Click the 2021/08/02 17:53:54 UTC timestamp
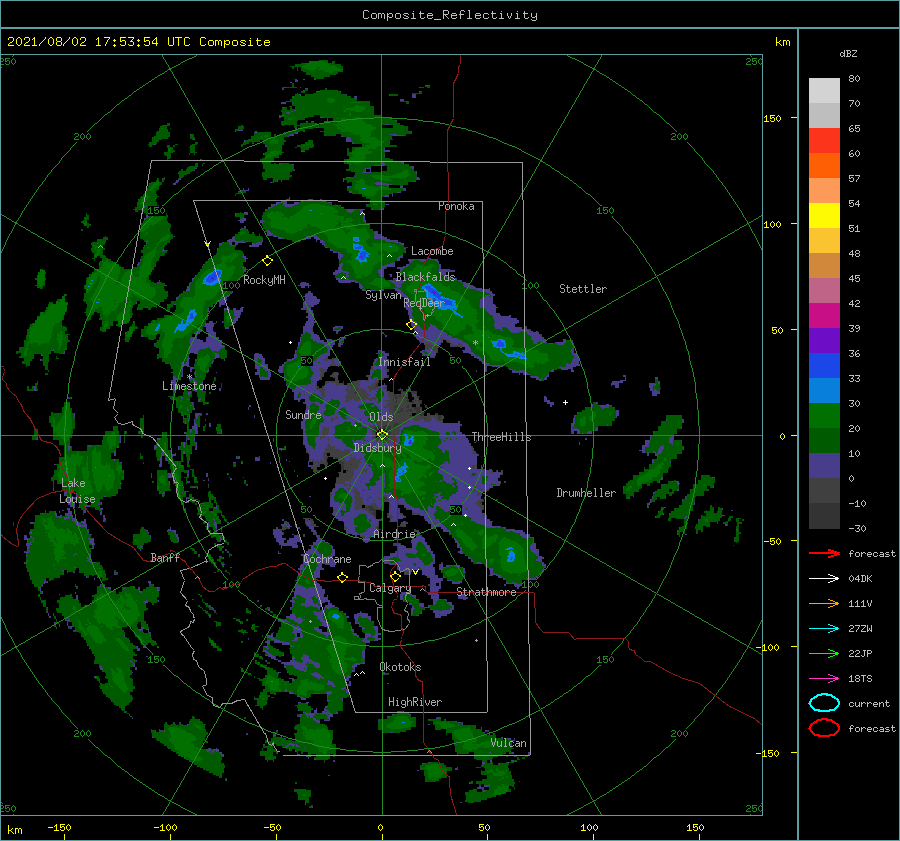Screen dimensions: 900x841 [139, 42]
